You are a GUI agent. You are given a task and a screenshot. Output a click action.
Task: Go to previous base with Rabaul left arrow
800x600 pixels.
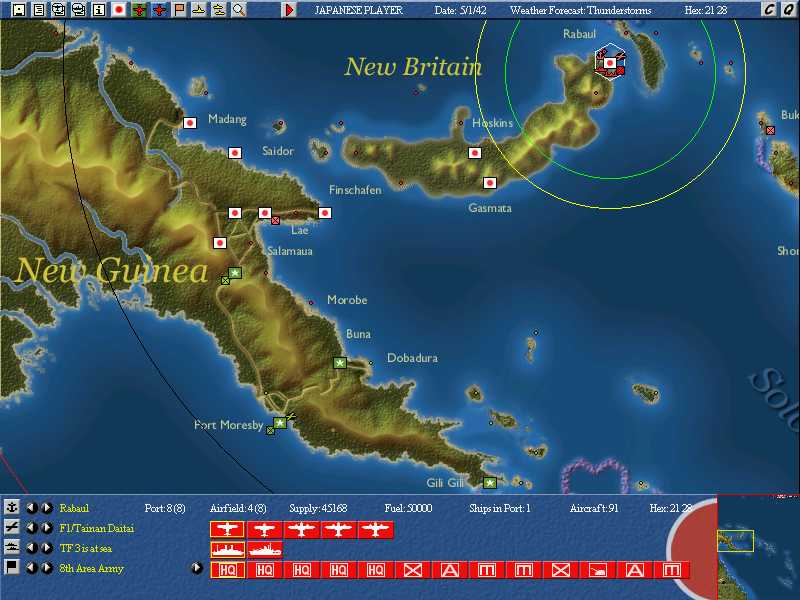pyautogui.click(x=32, y=508)
